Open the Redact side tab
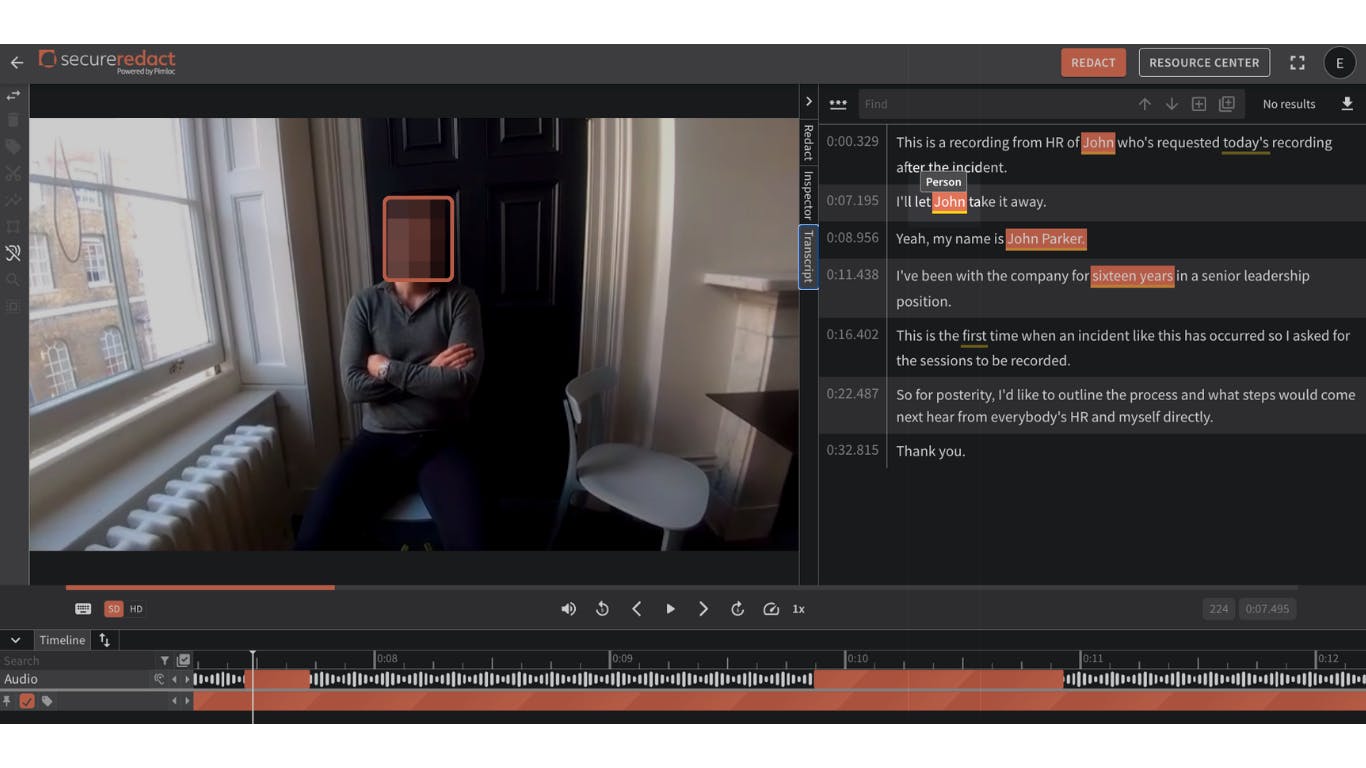This screenshot has height=768, width=1366. point(808,143)
